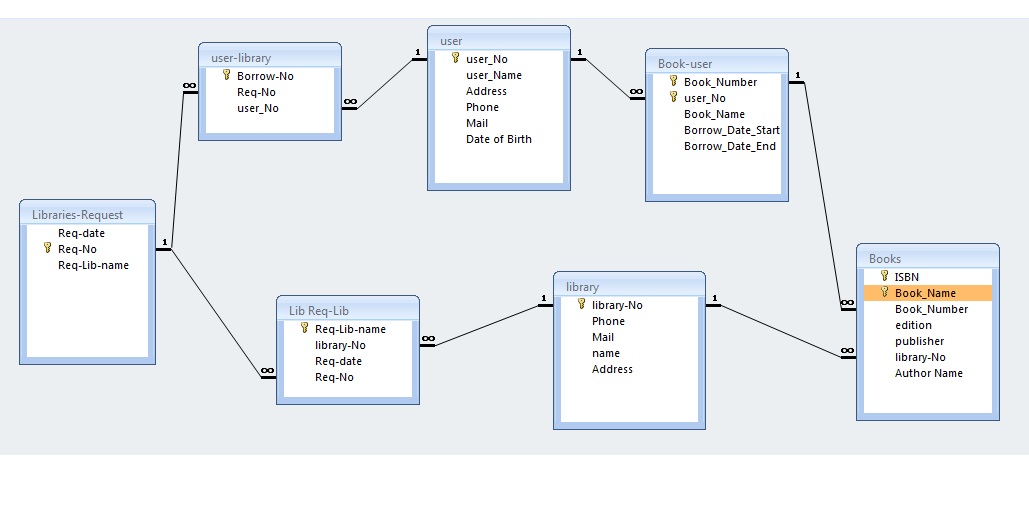This screenshot has height=509, width=1029.
Task: Click Req-date in Libraries-Request table
Action: pos(81,233)
